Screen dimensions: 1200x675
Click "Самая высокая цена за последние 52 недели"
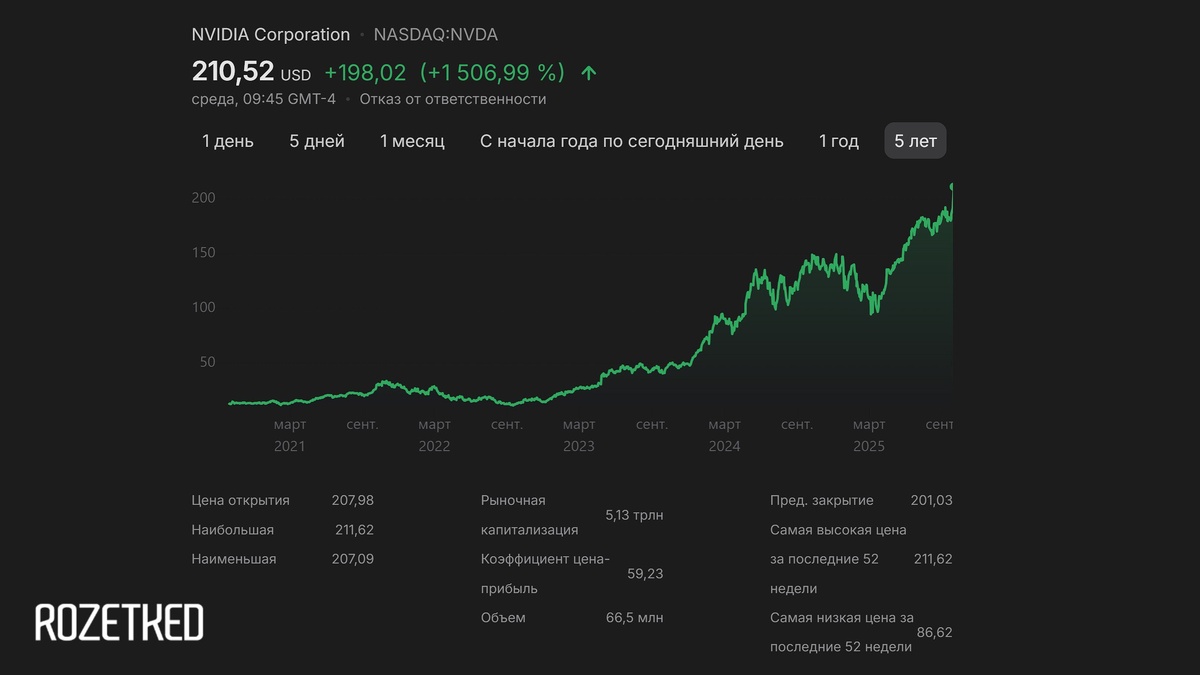pos(838,559)
